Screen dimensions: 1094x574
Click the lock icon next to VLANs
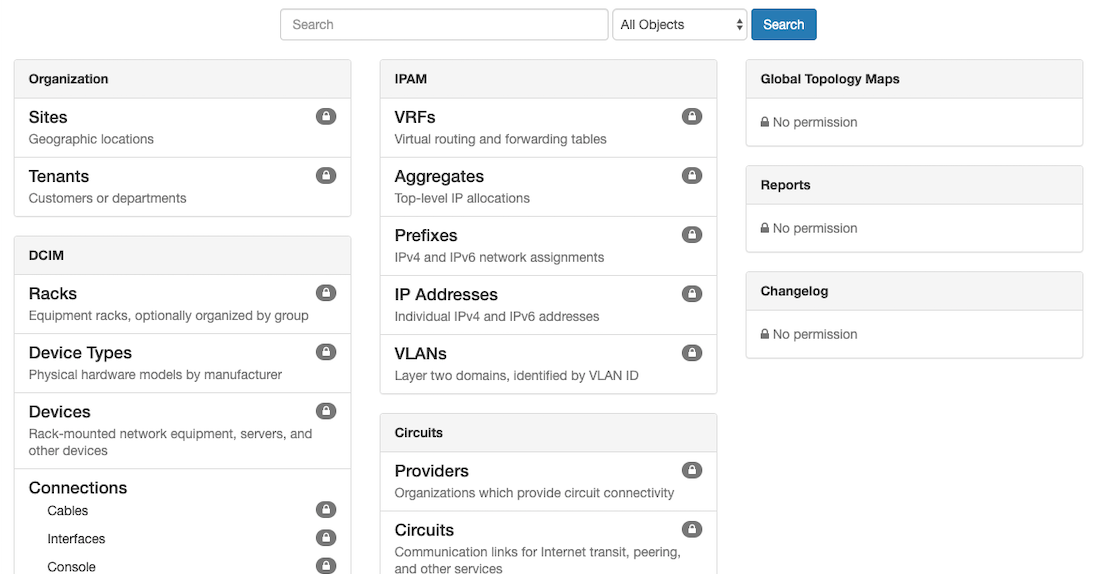click(692, 353)
